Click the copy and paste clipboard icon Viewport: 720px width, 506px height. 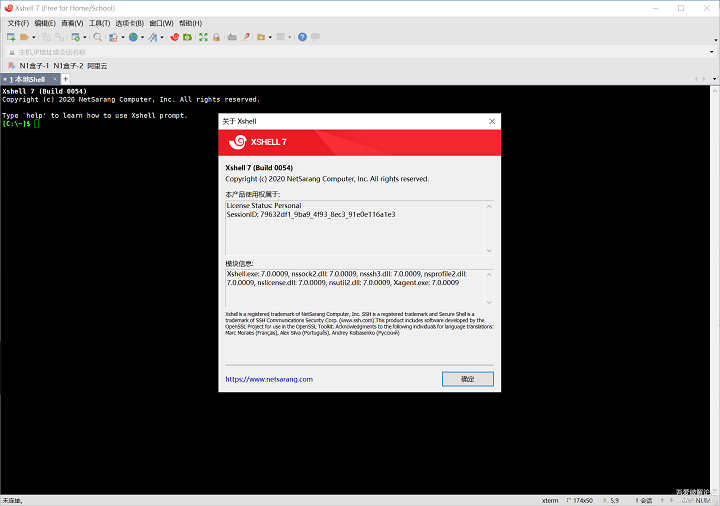113,37
